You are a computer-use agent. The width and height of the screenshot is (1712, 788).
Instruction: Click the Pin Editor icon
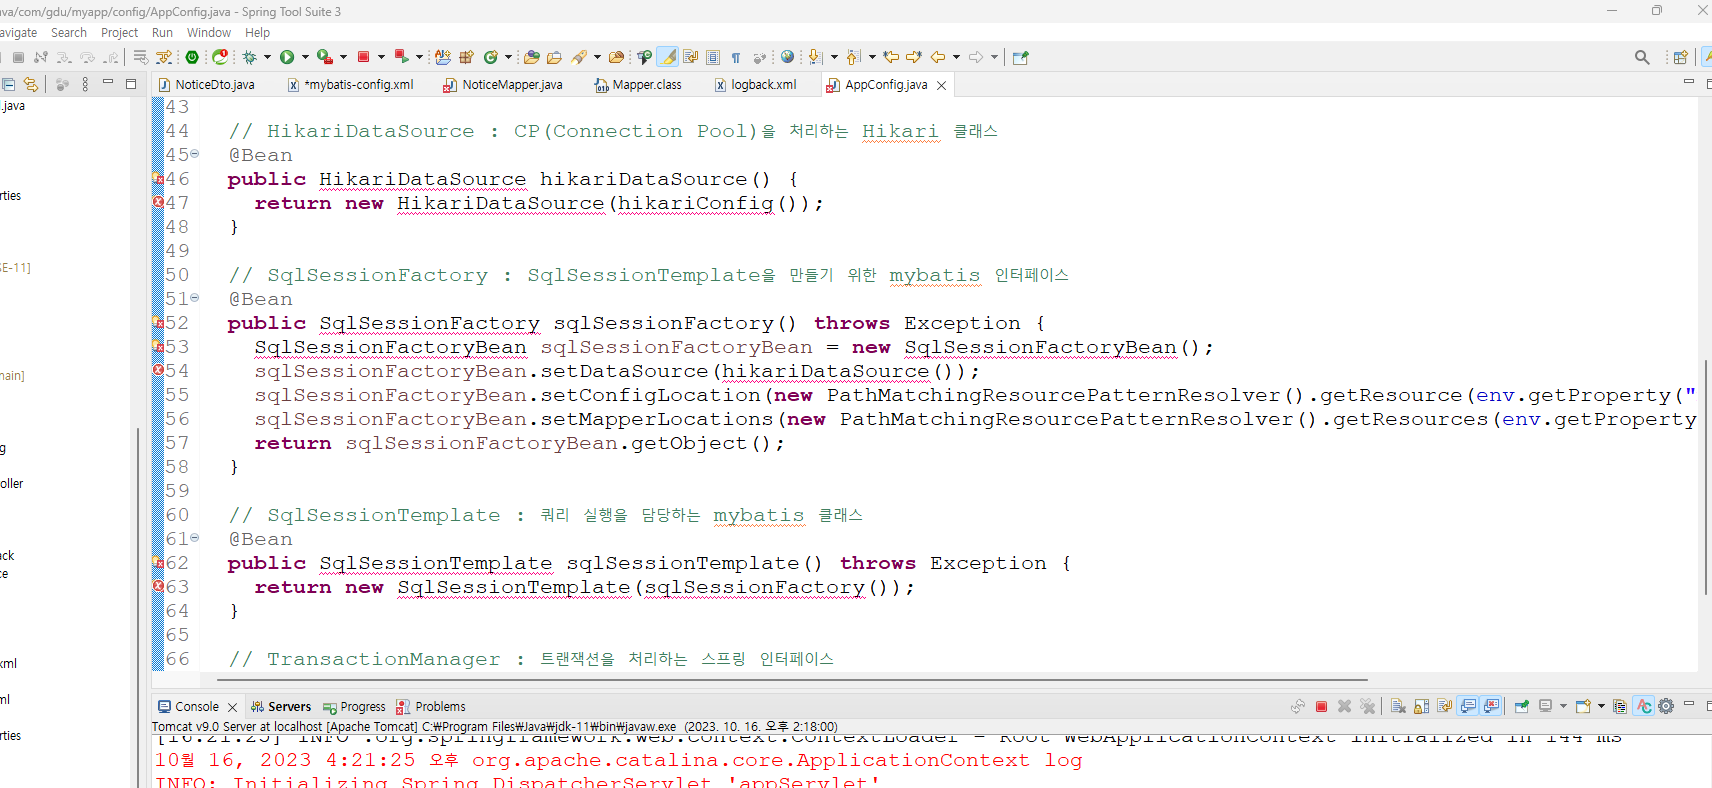1020,57
